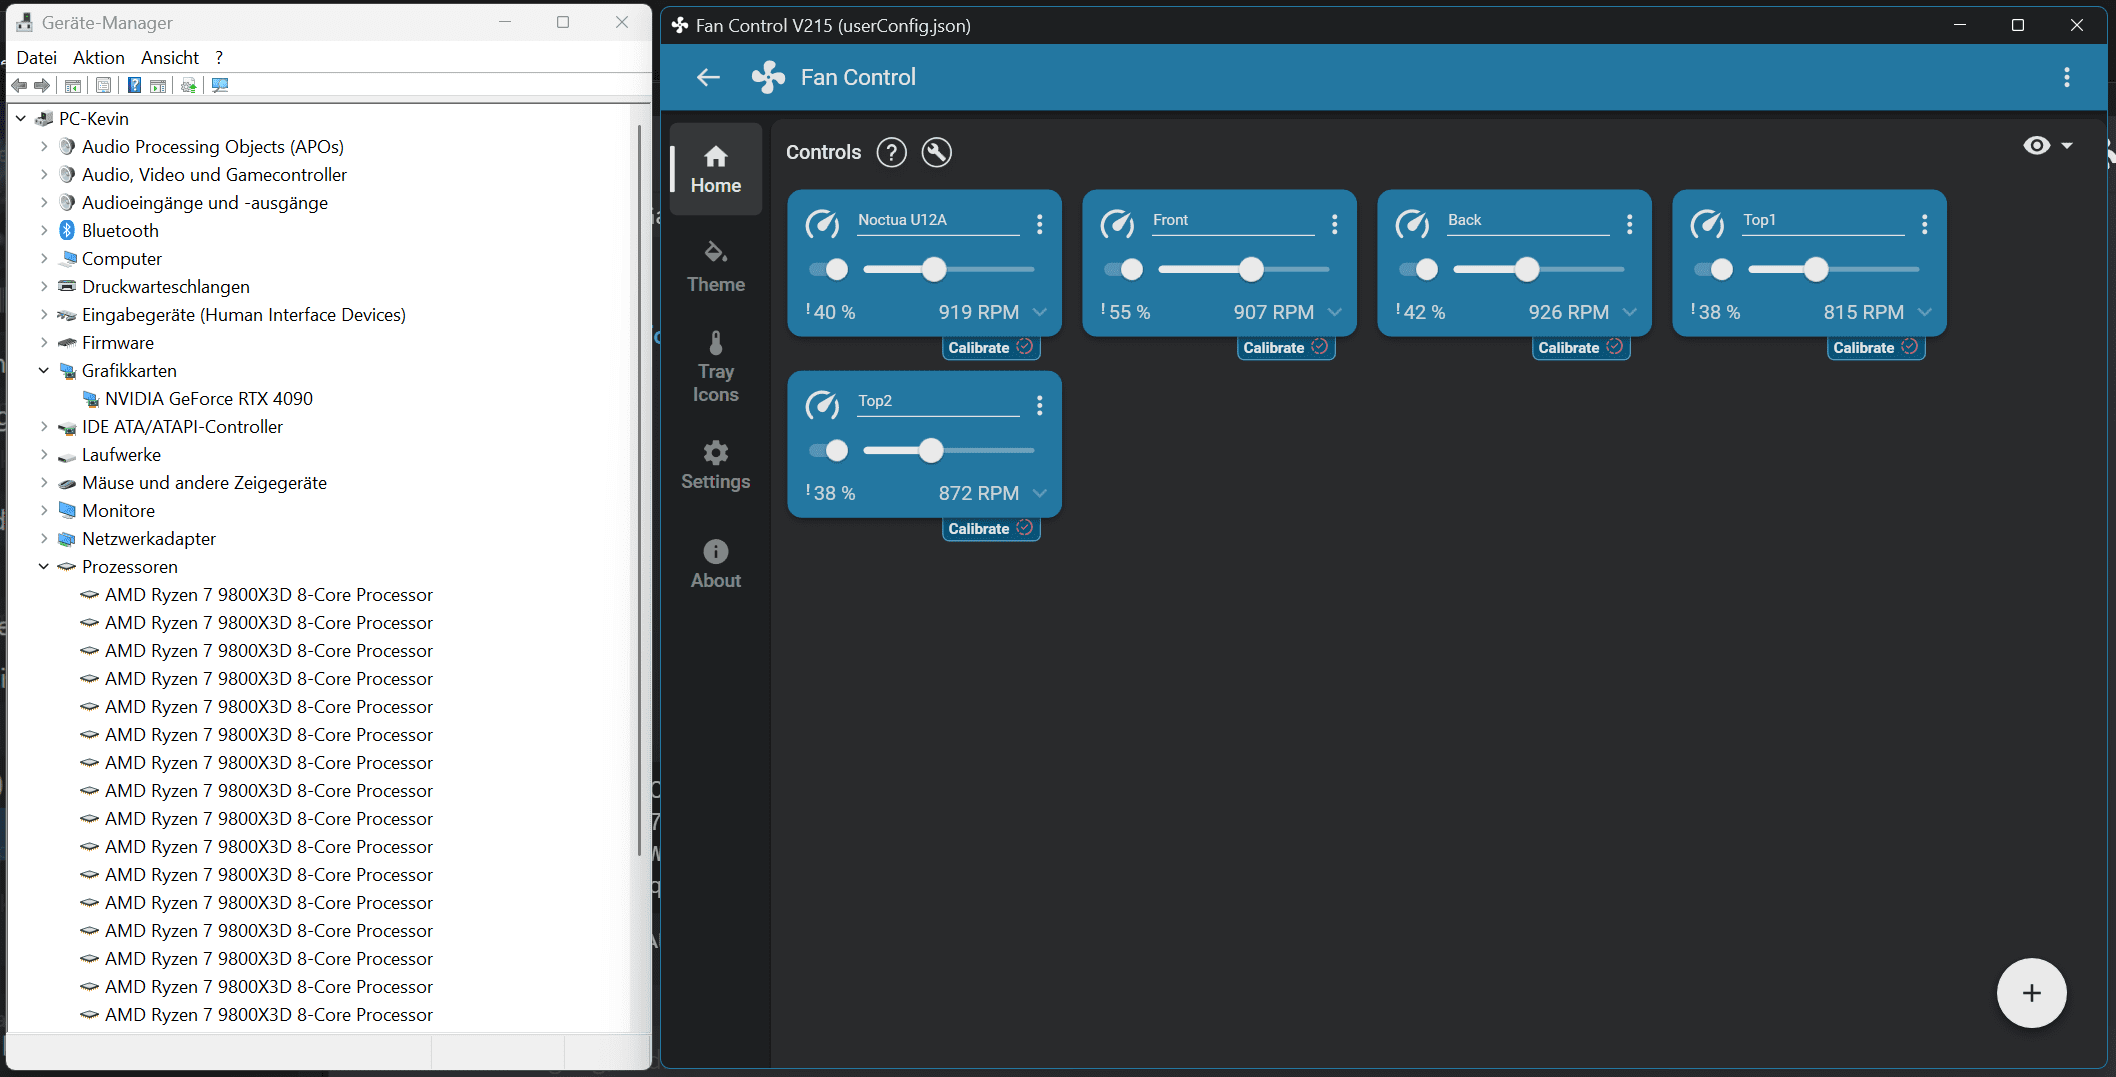
Task: Click the Geräte-Manager vertical scrollbar
Action: 638,490
